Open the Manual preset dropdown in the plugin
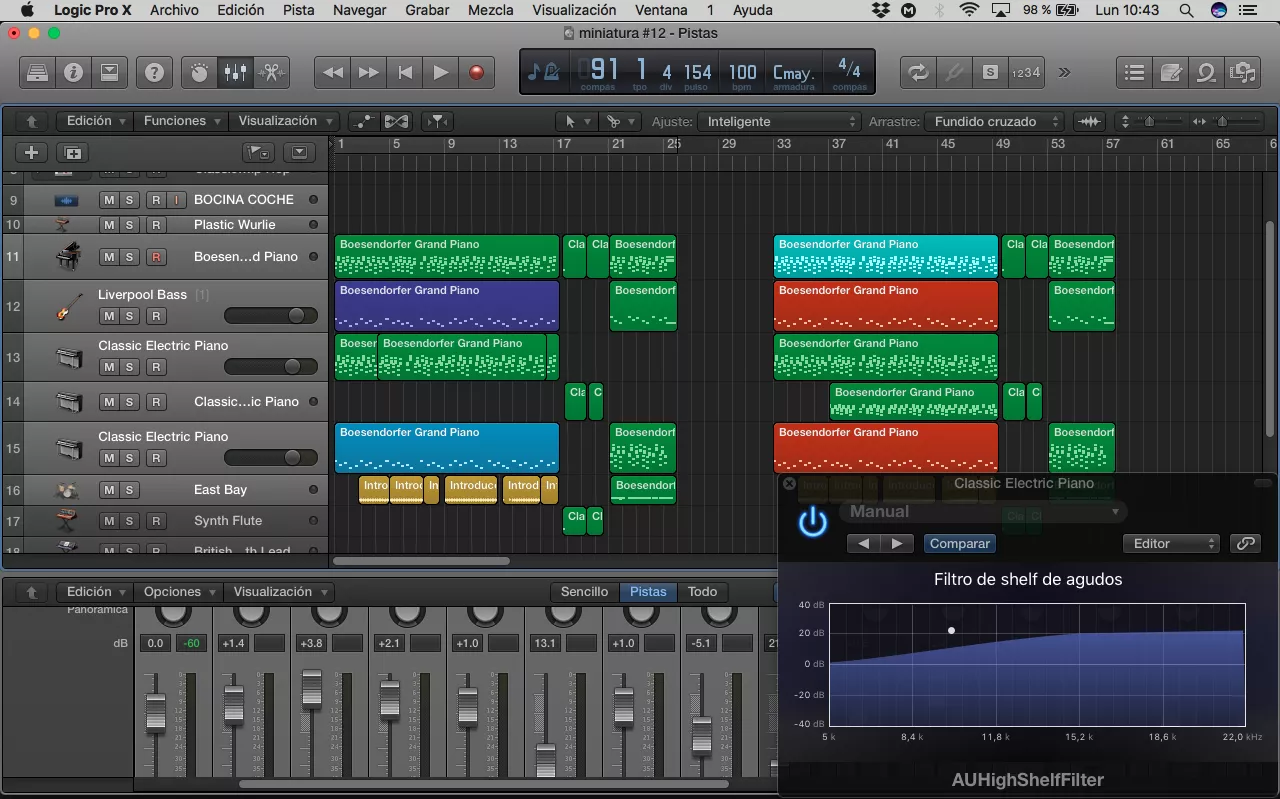Screen dimensions: 1280x799 point(983,512)
